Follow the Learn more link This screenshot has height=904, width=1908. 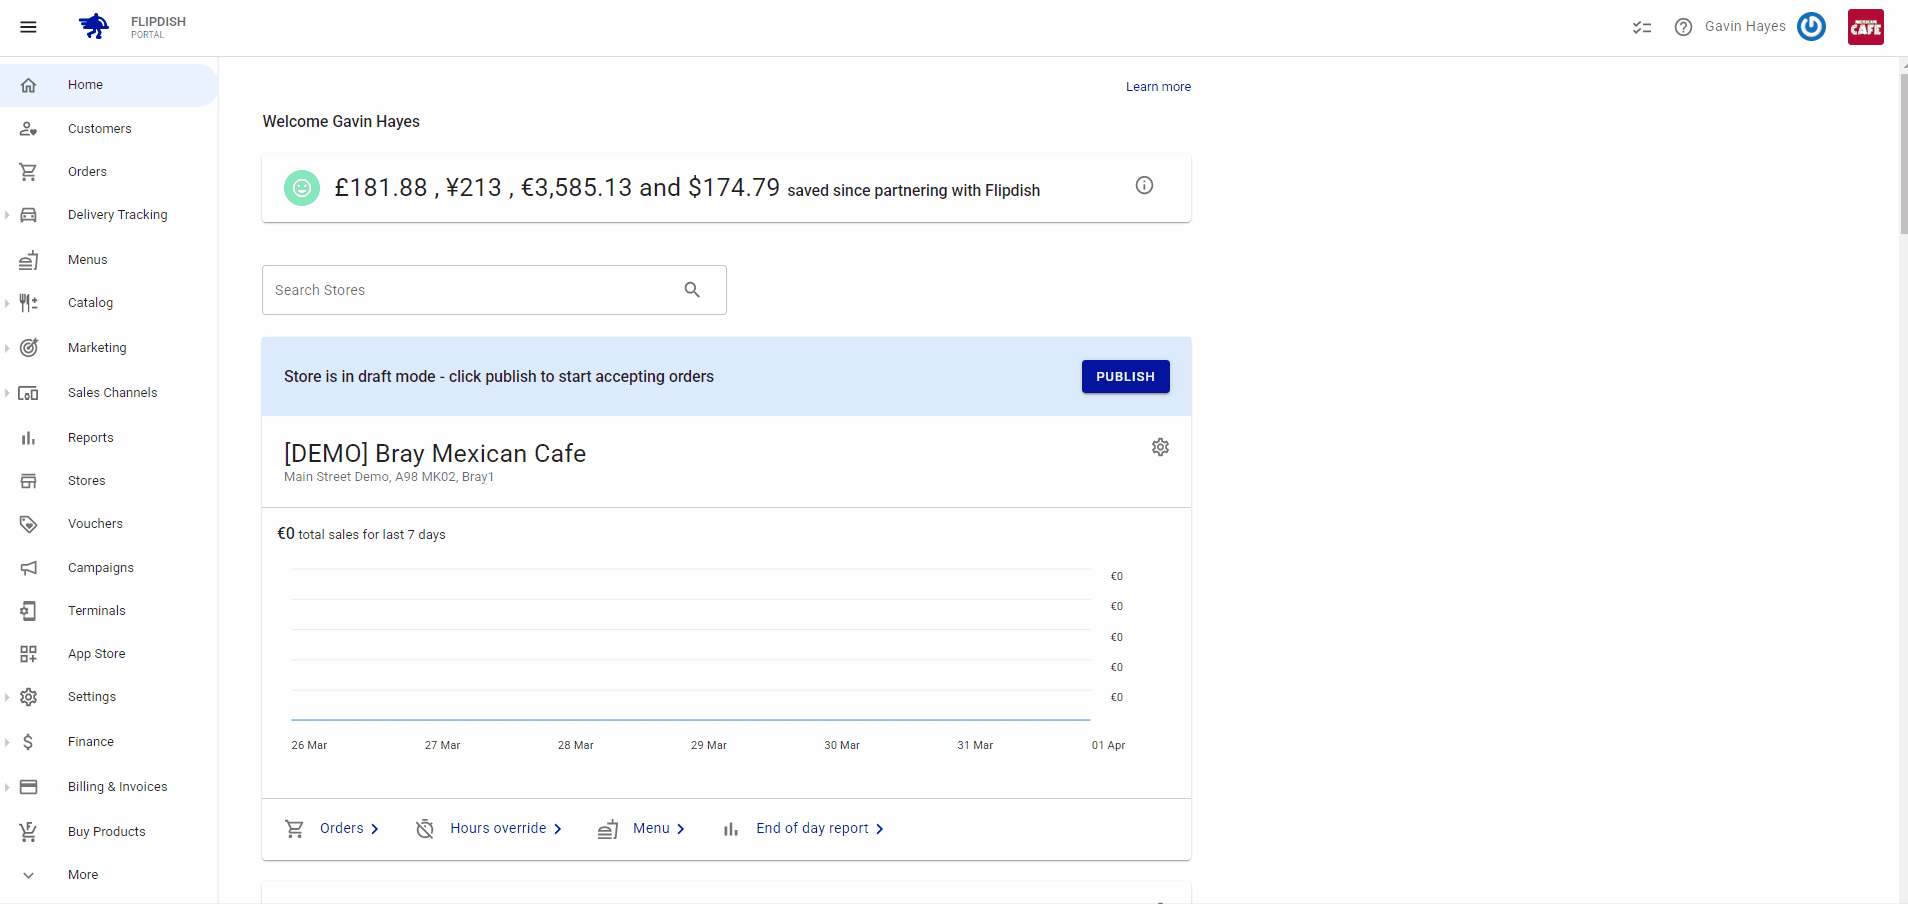[1158, 87]
